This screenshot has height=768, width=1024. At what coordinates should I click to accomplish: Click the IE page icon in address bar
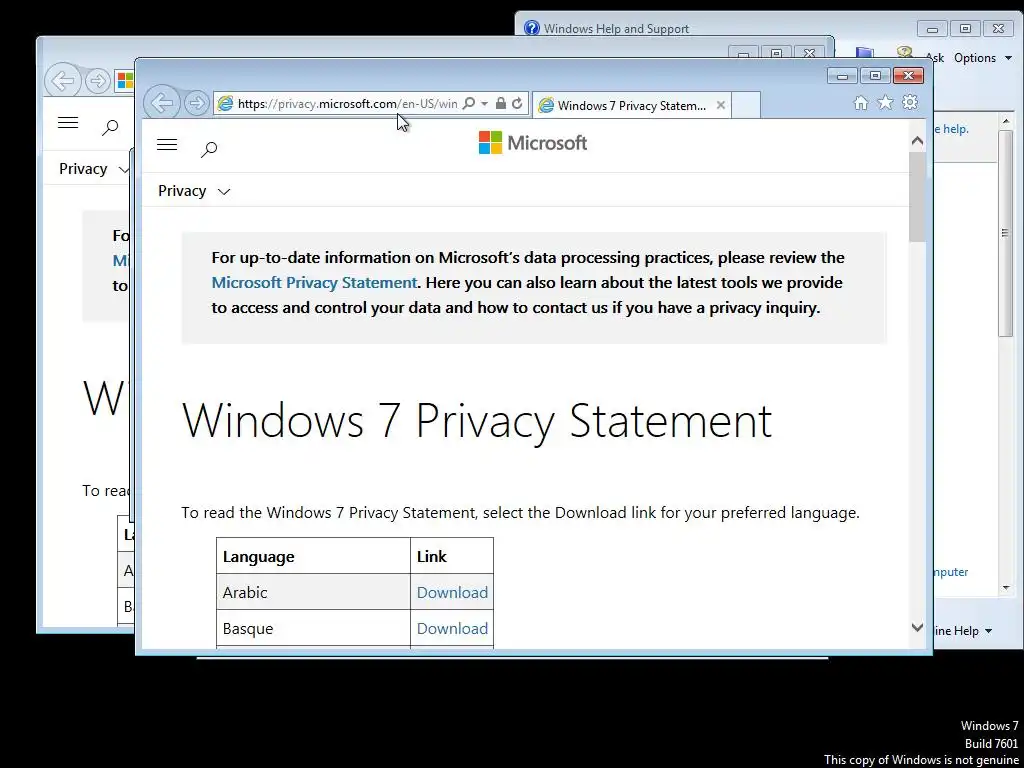(225, 103)
